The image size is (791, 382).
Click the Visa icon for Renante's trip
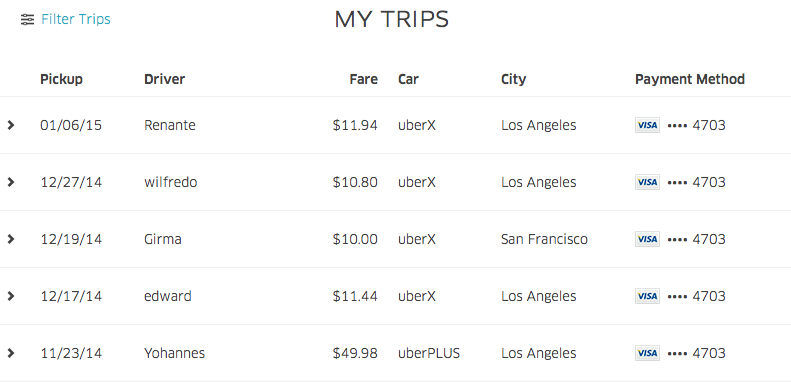click(x=647, y=125)
